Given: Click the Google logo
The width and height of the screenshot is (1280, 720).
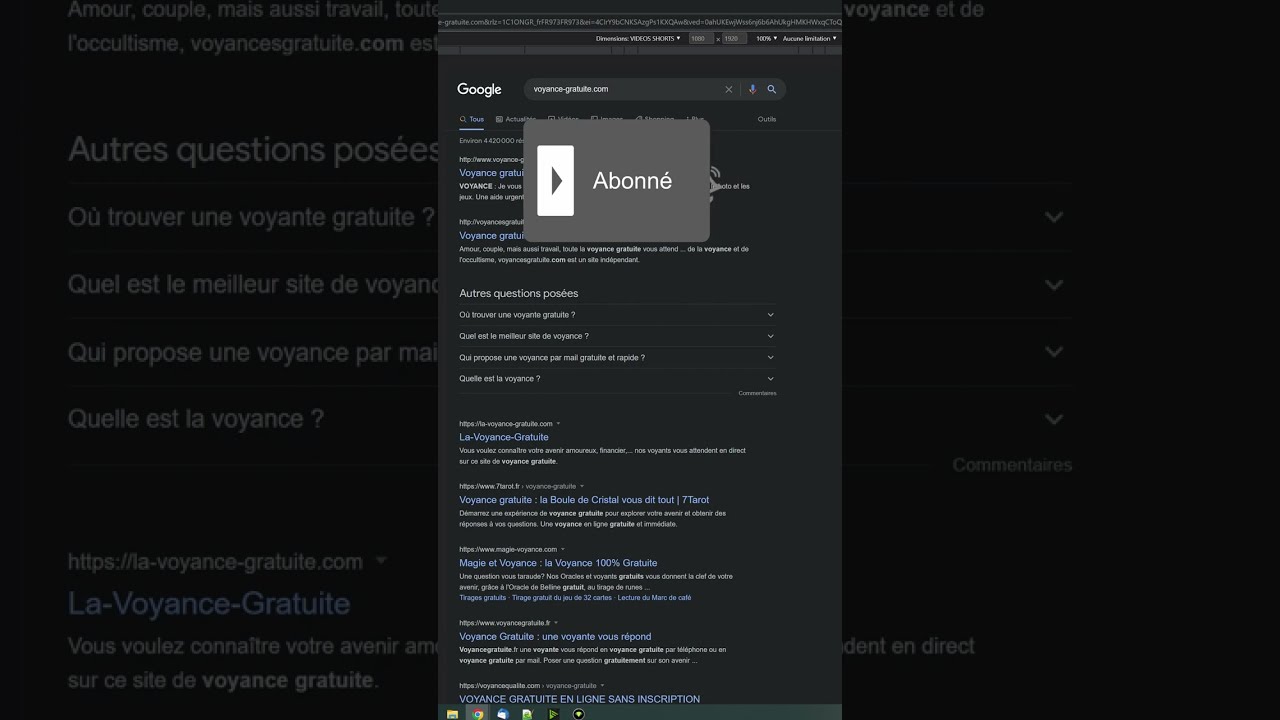Looking at the screenshot, I should (479, 90).
